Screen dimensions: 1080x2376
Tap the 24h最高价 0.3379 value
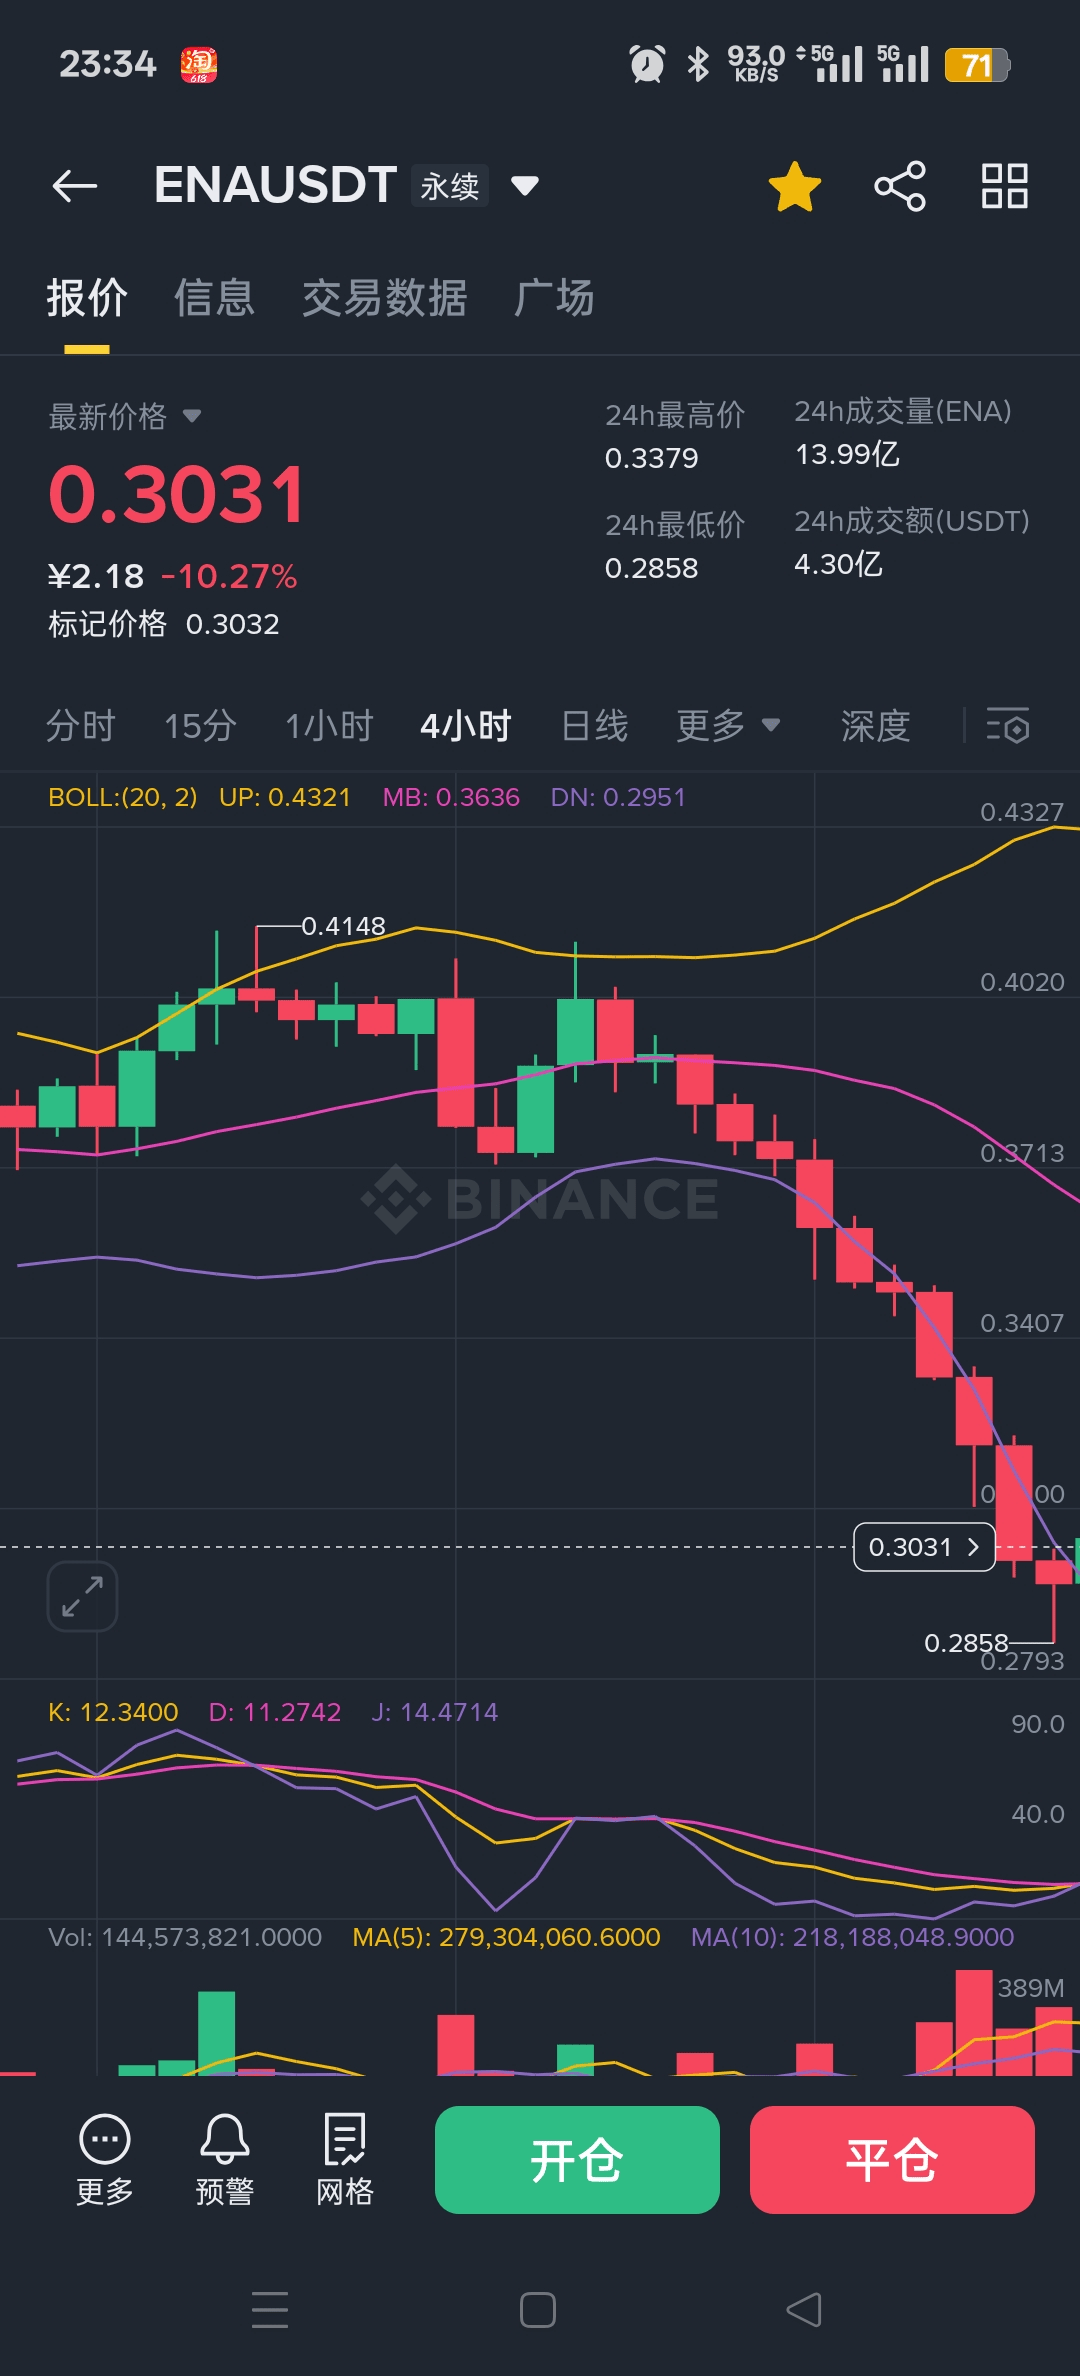point(652,458)
